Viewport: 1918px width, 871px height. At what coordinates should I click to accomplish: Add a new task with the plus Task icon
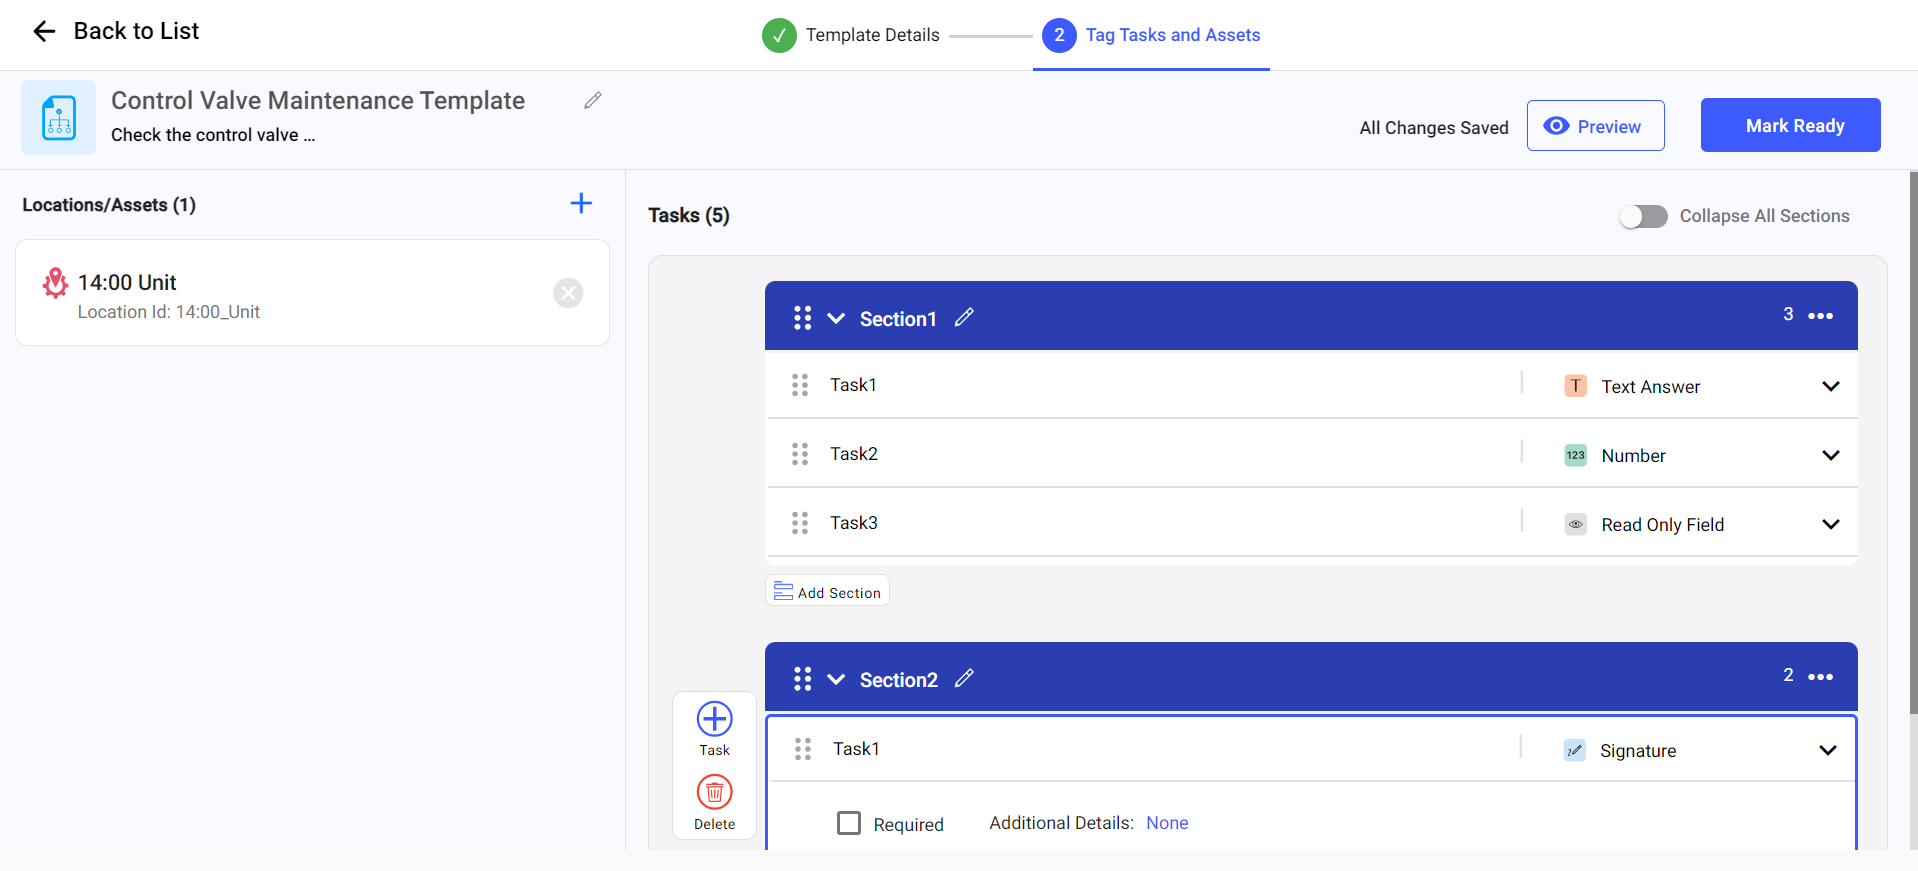(x=714, y=720)
